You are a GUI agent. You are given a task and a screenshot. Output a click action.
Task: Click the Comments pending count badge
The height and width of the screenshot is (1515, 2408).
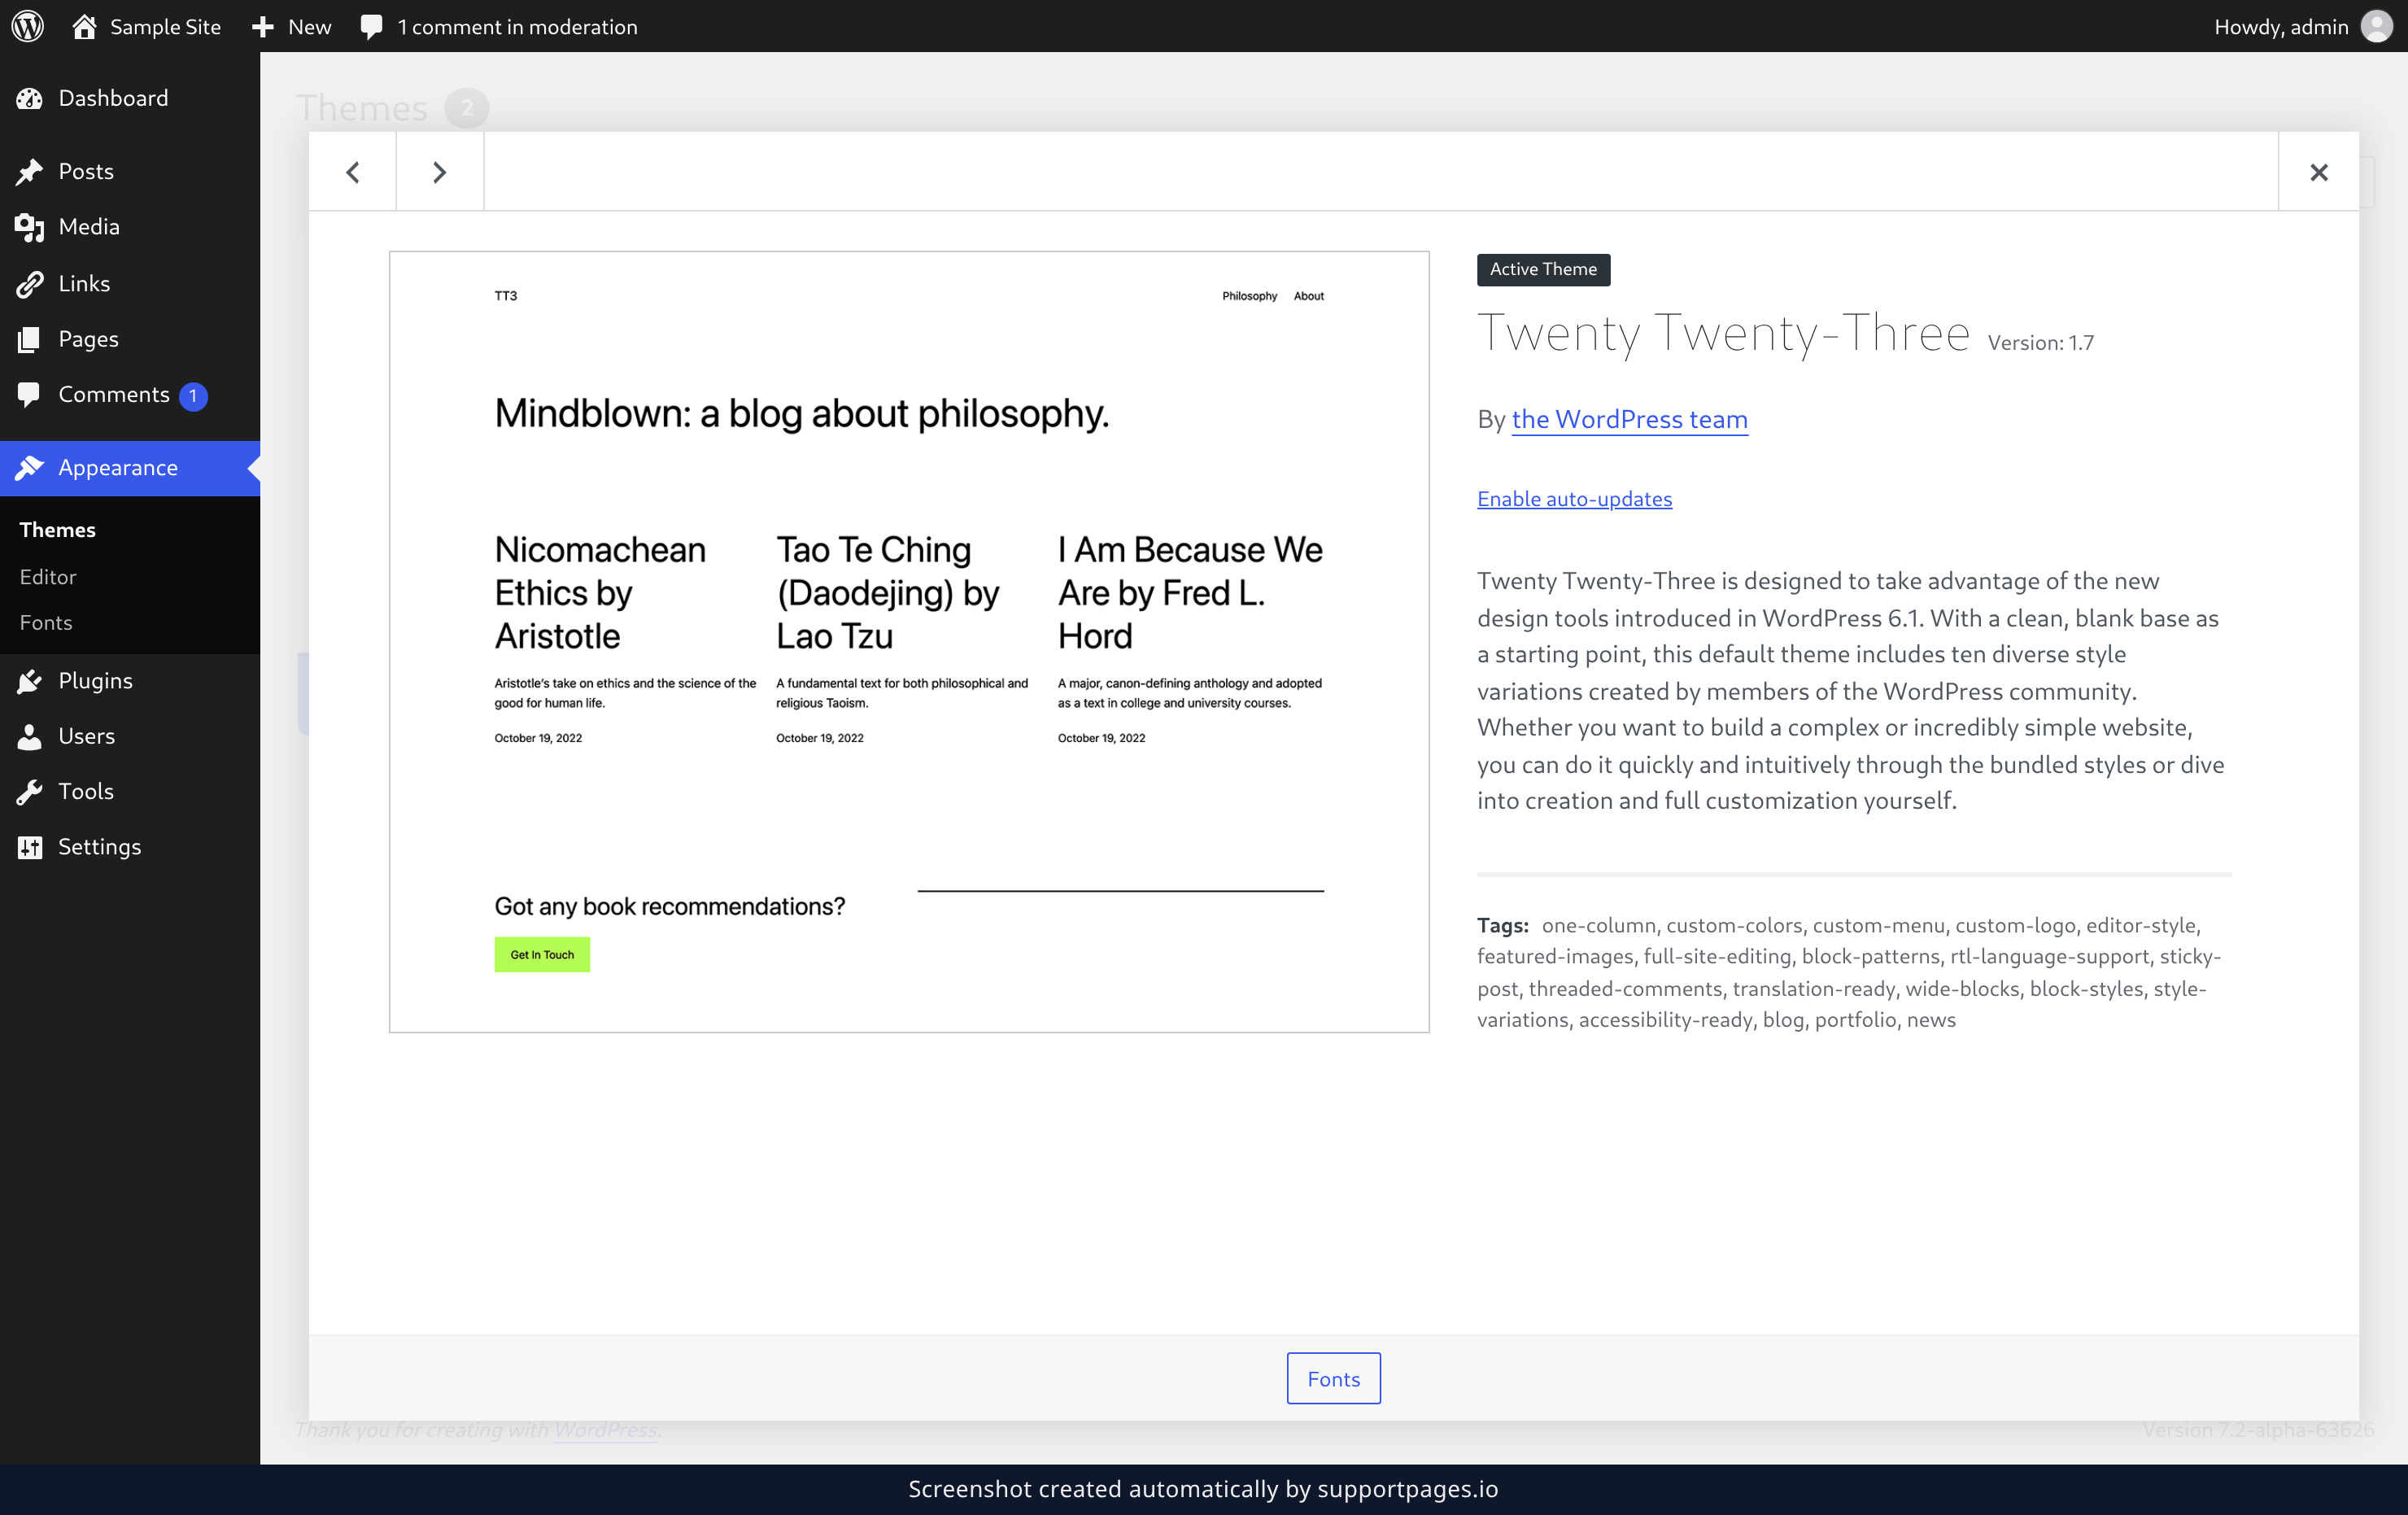(x=193, y=396)
